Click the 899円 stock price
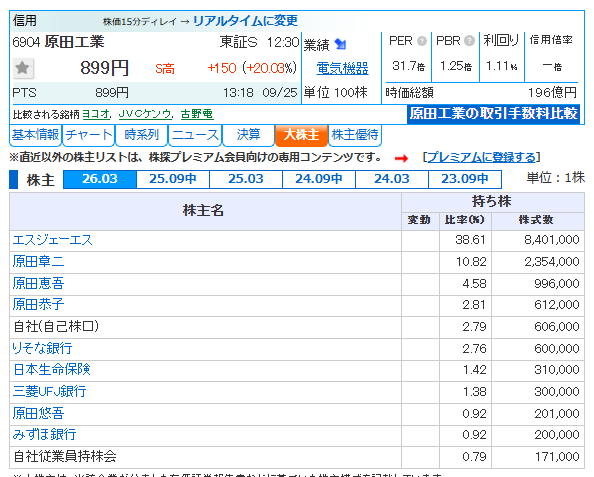This screenshot has height=477, width=594. (x=105, y=68)
